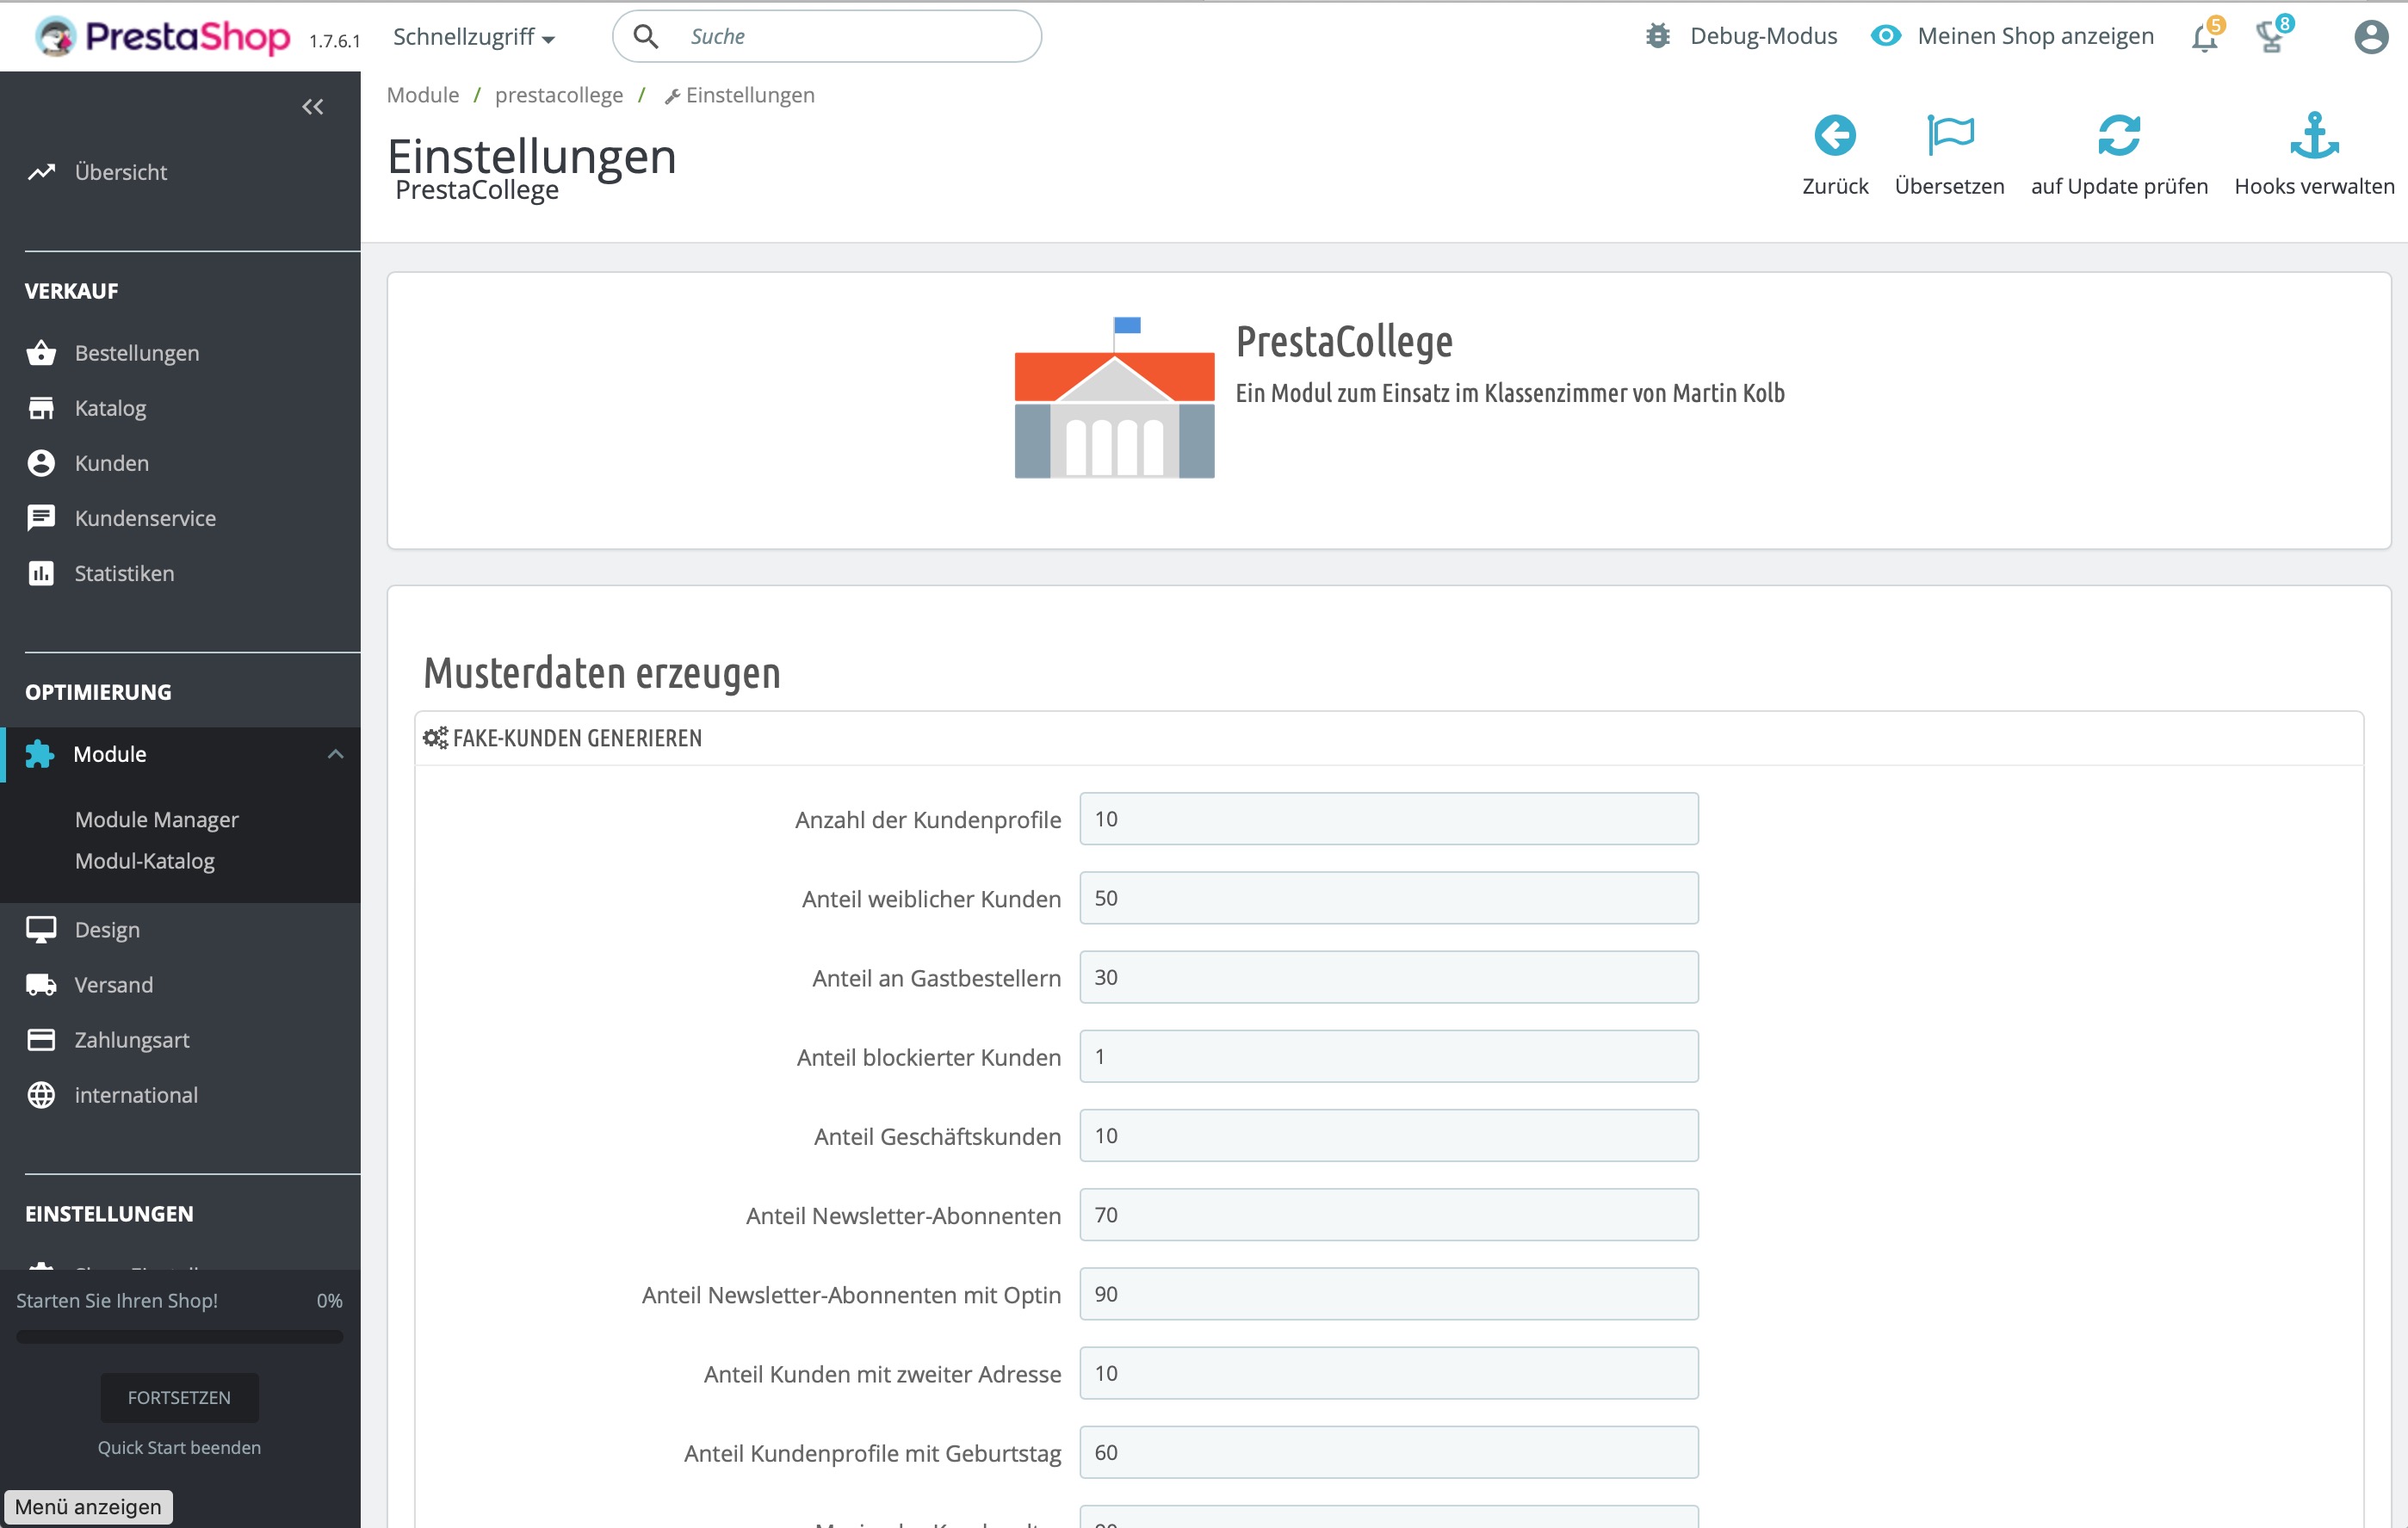Click the Übersetzen flag icon

1949,136
